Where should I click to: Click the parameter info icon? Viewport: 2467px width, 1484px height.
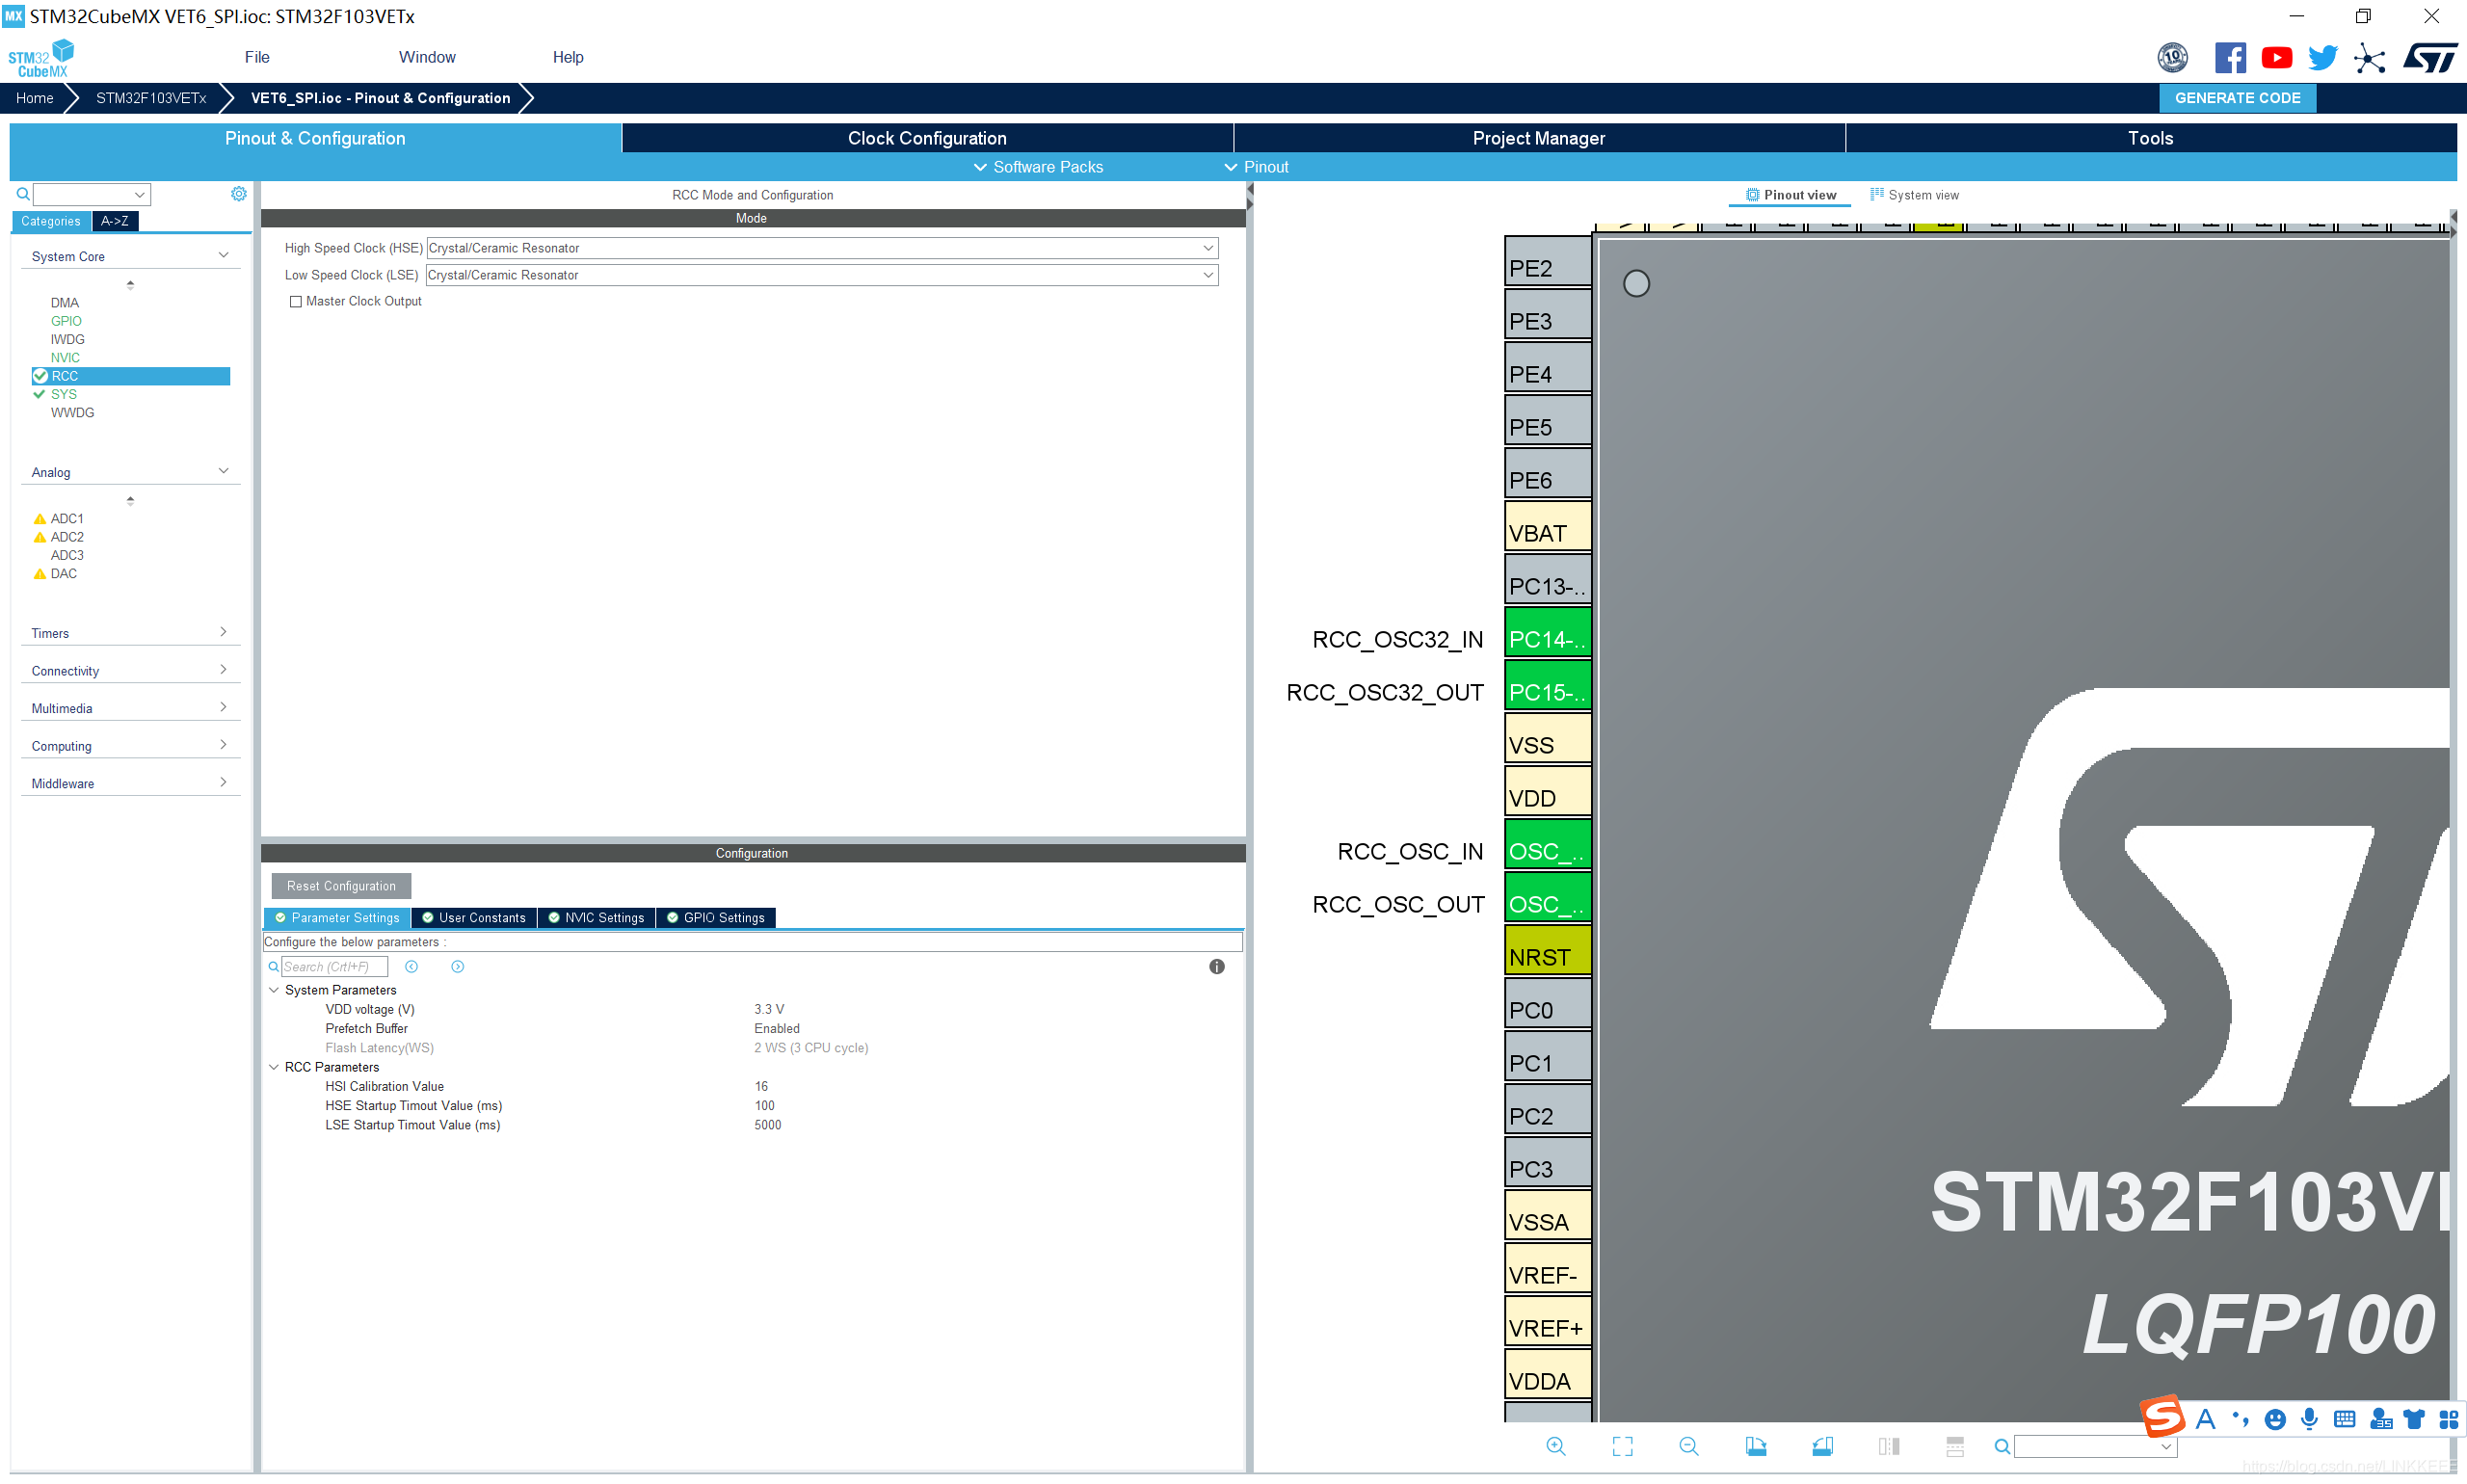1216,967
